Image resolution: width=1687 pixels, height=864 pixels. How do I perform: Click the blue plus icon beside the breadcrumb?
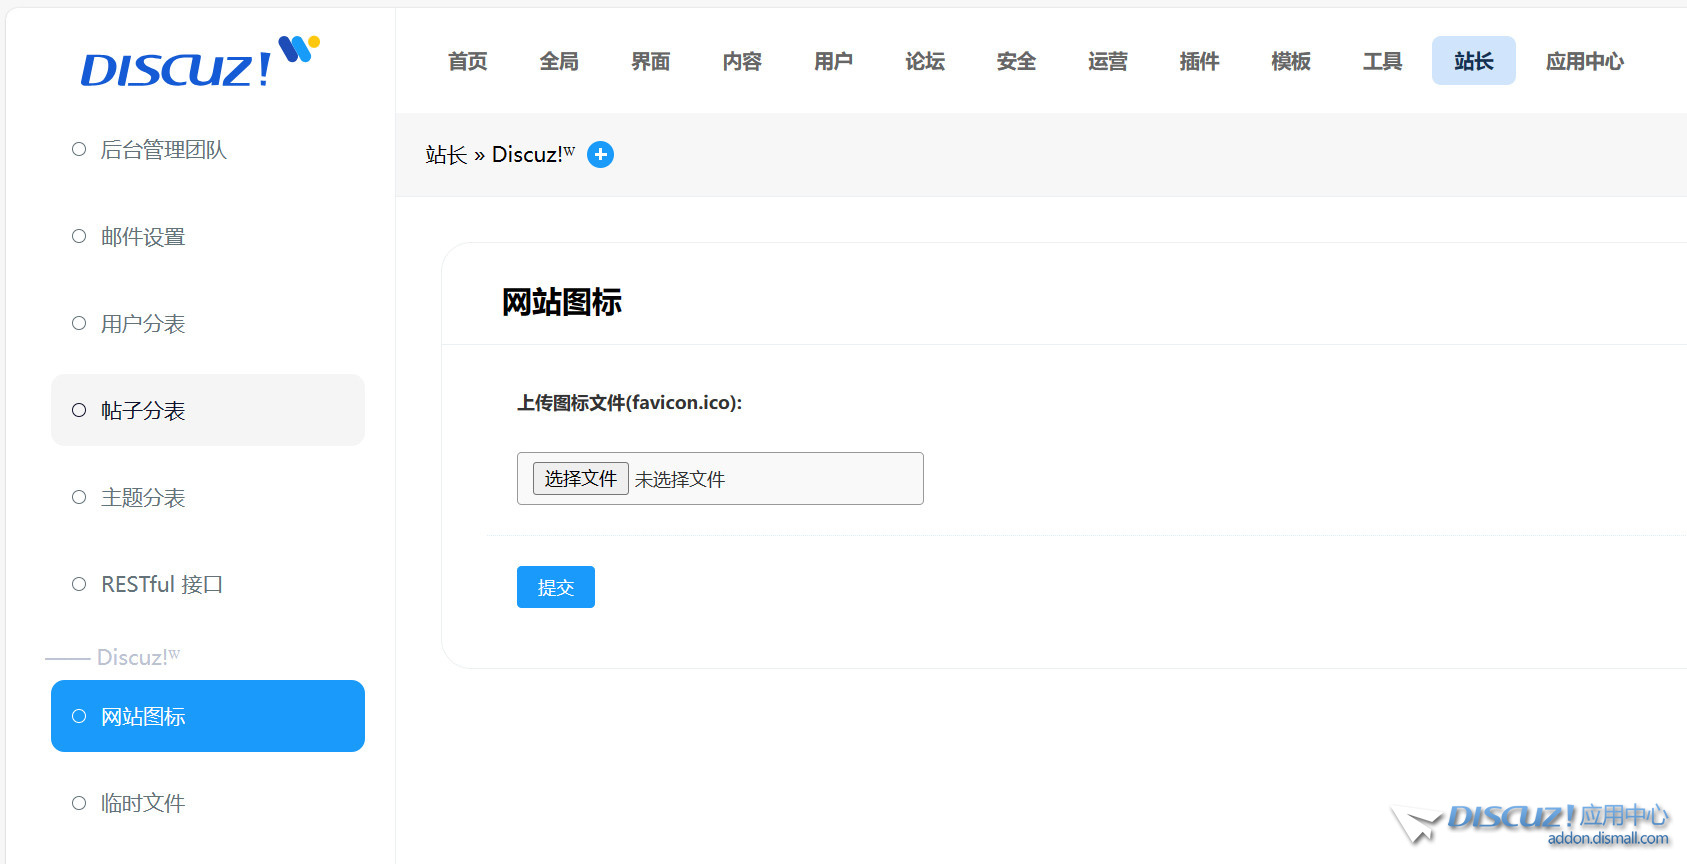pos(600,155)
